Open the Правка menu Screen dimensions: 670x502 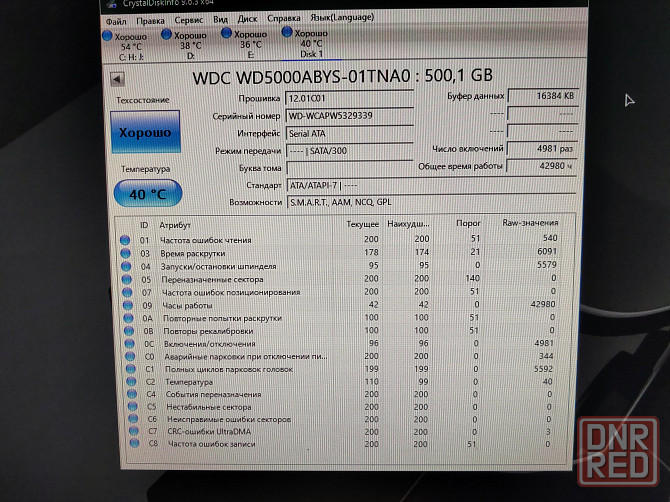pyautogui.click(x=150, y=21)
